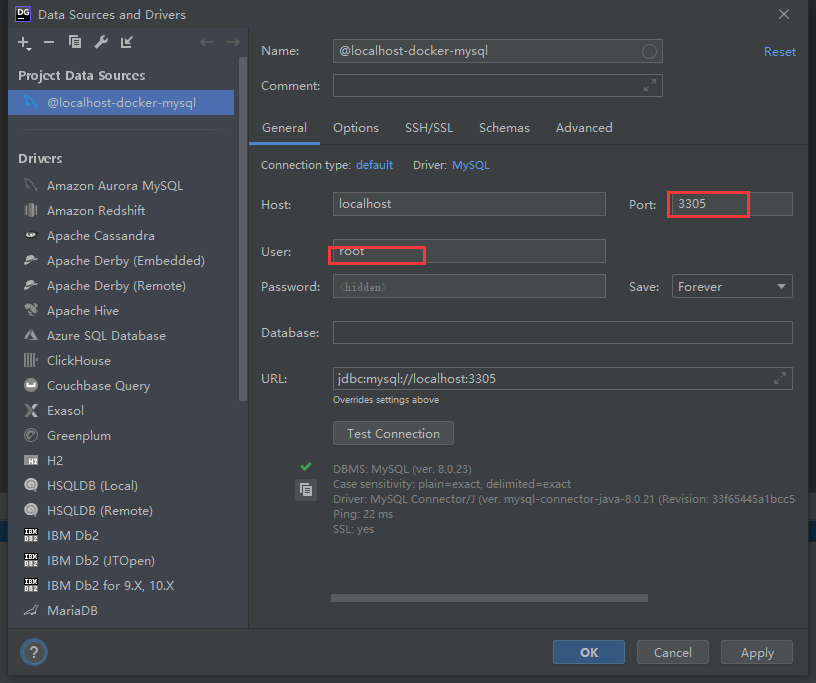Focus the Port field showing 3305
The image size is (816, 683).
pos(730,204)
